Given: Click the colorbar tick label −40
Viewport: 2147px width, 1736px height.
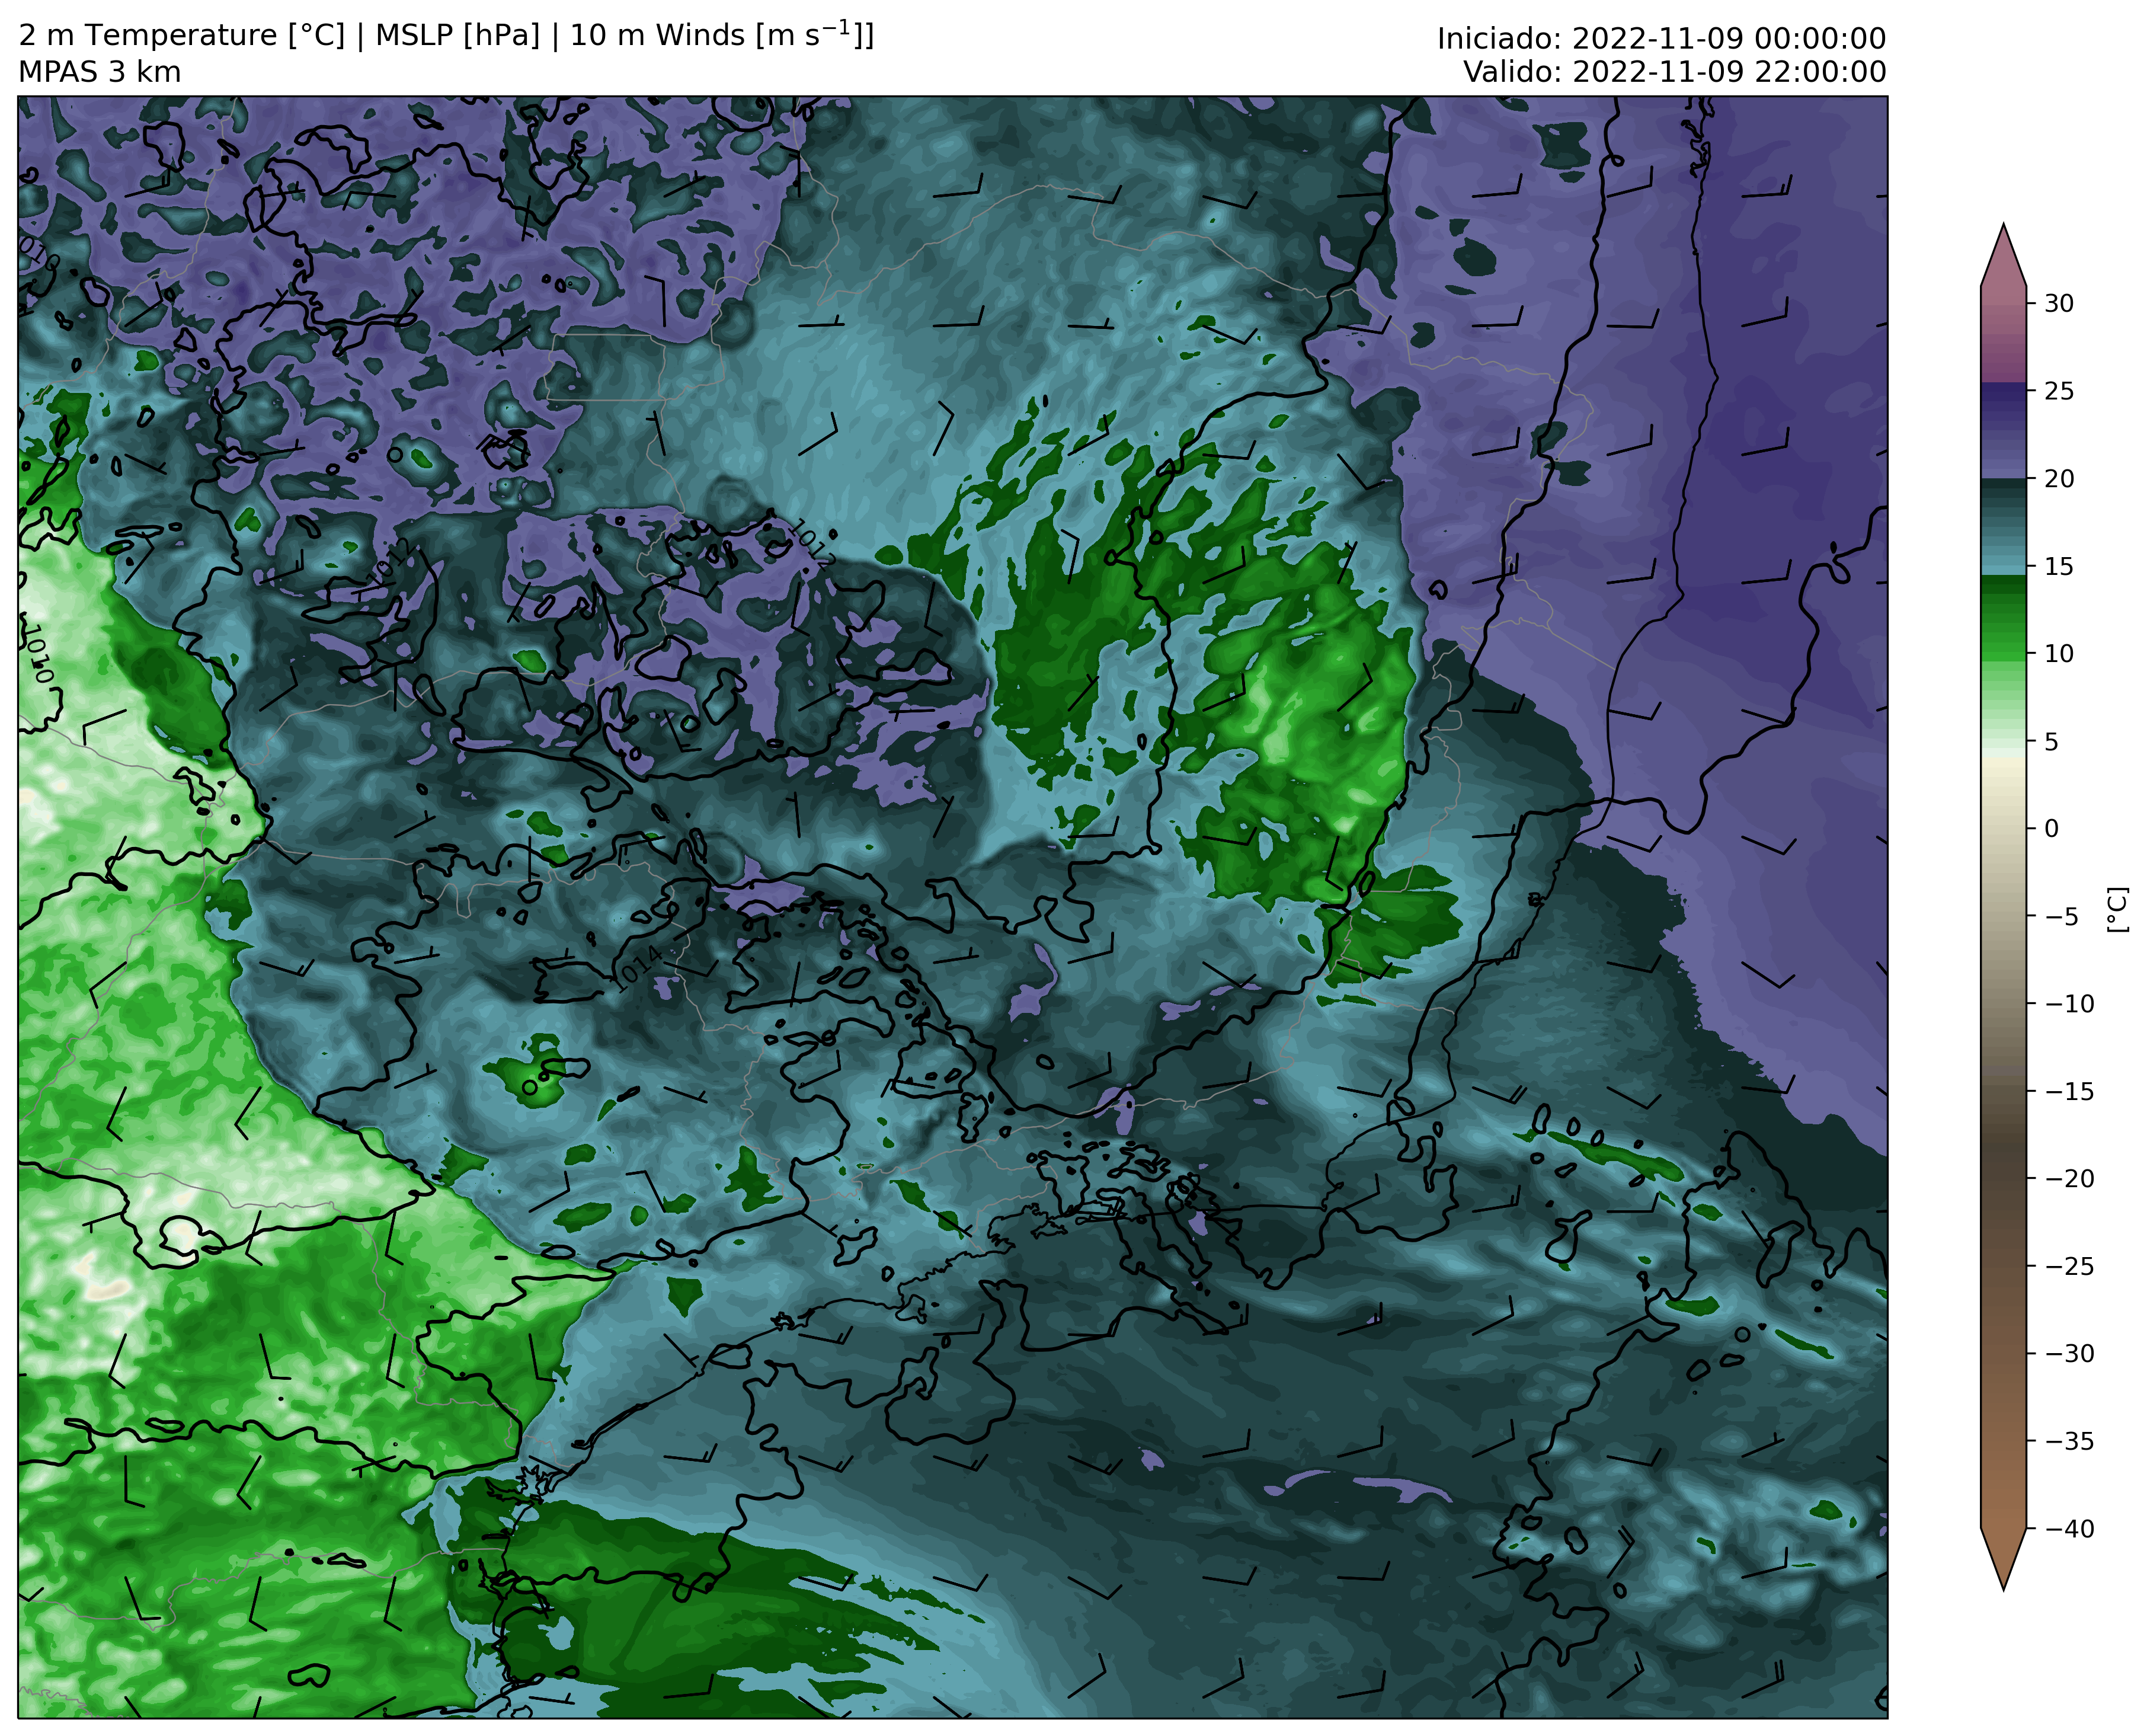Looking at the screenshot, I should 2068,1528.
